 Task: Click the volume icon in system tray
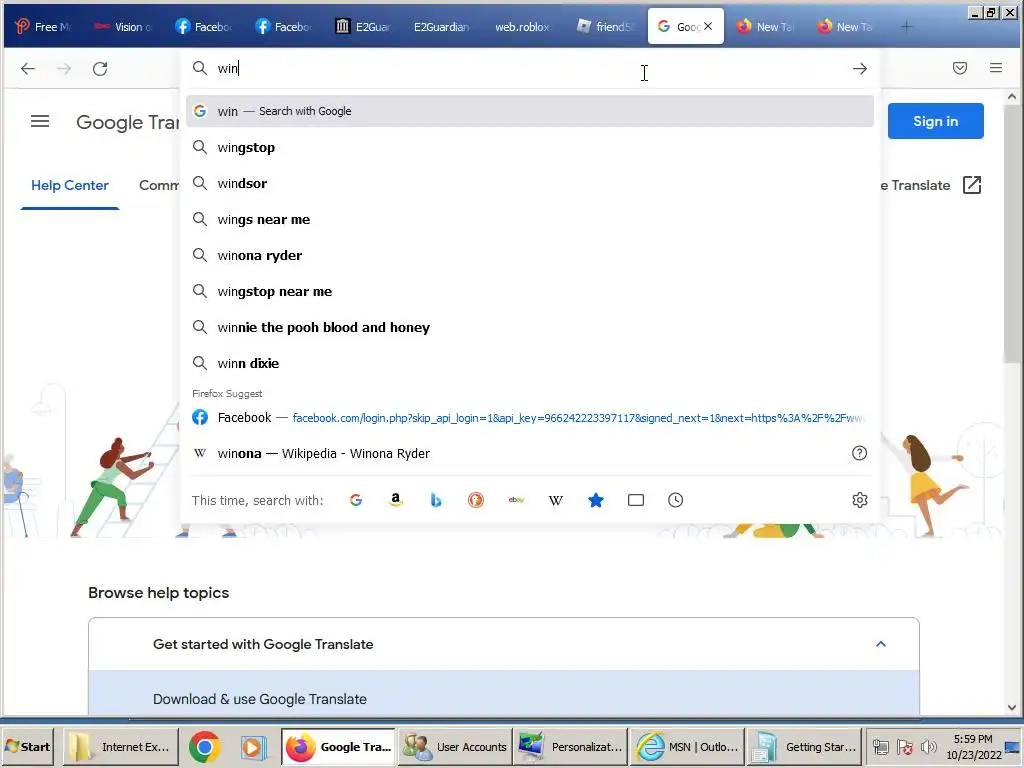(928, 747)
